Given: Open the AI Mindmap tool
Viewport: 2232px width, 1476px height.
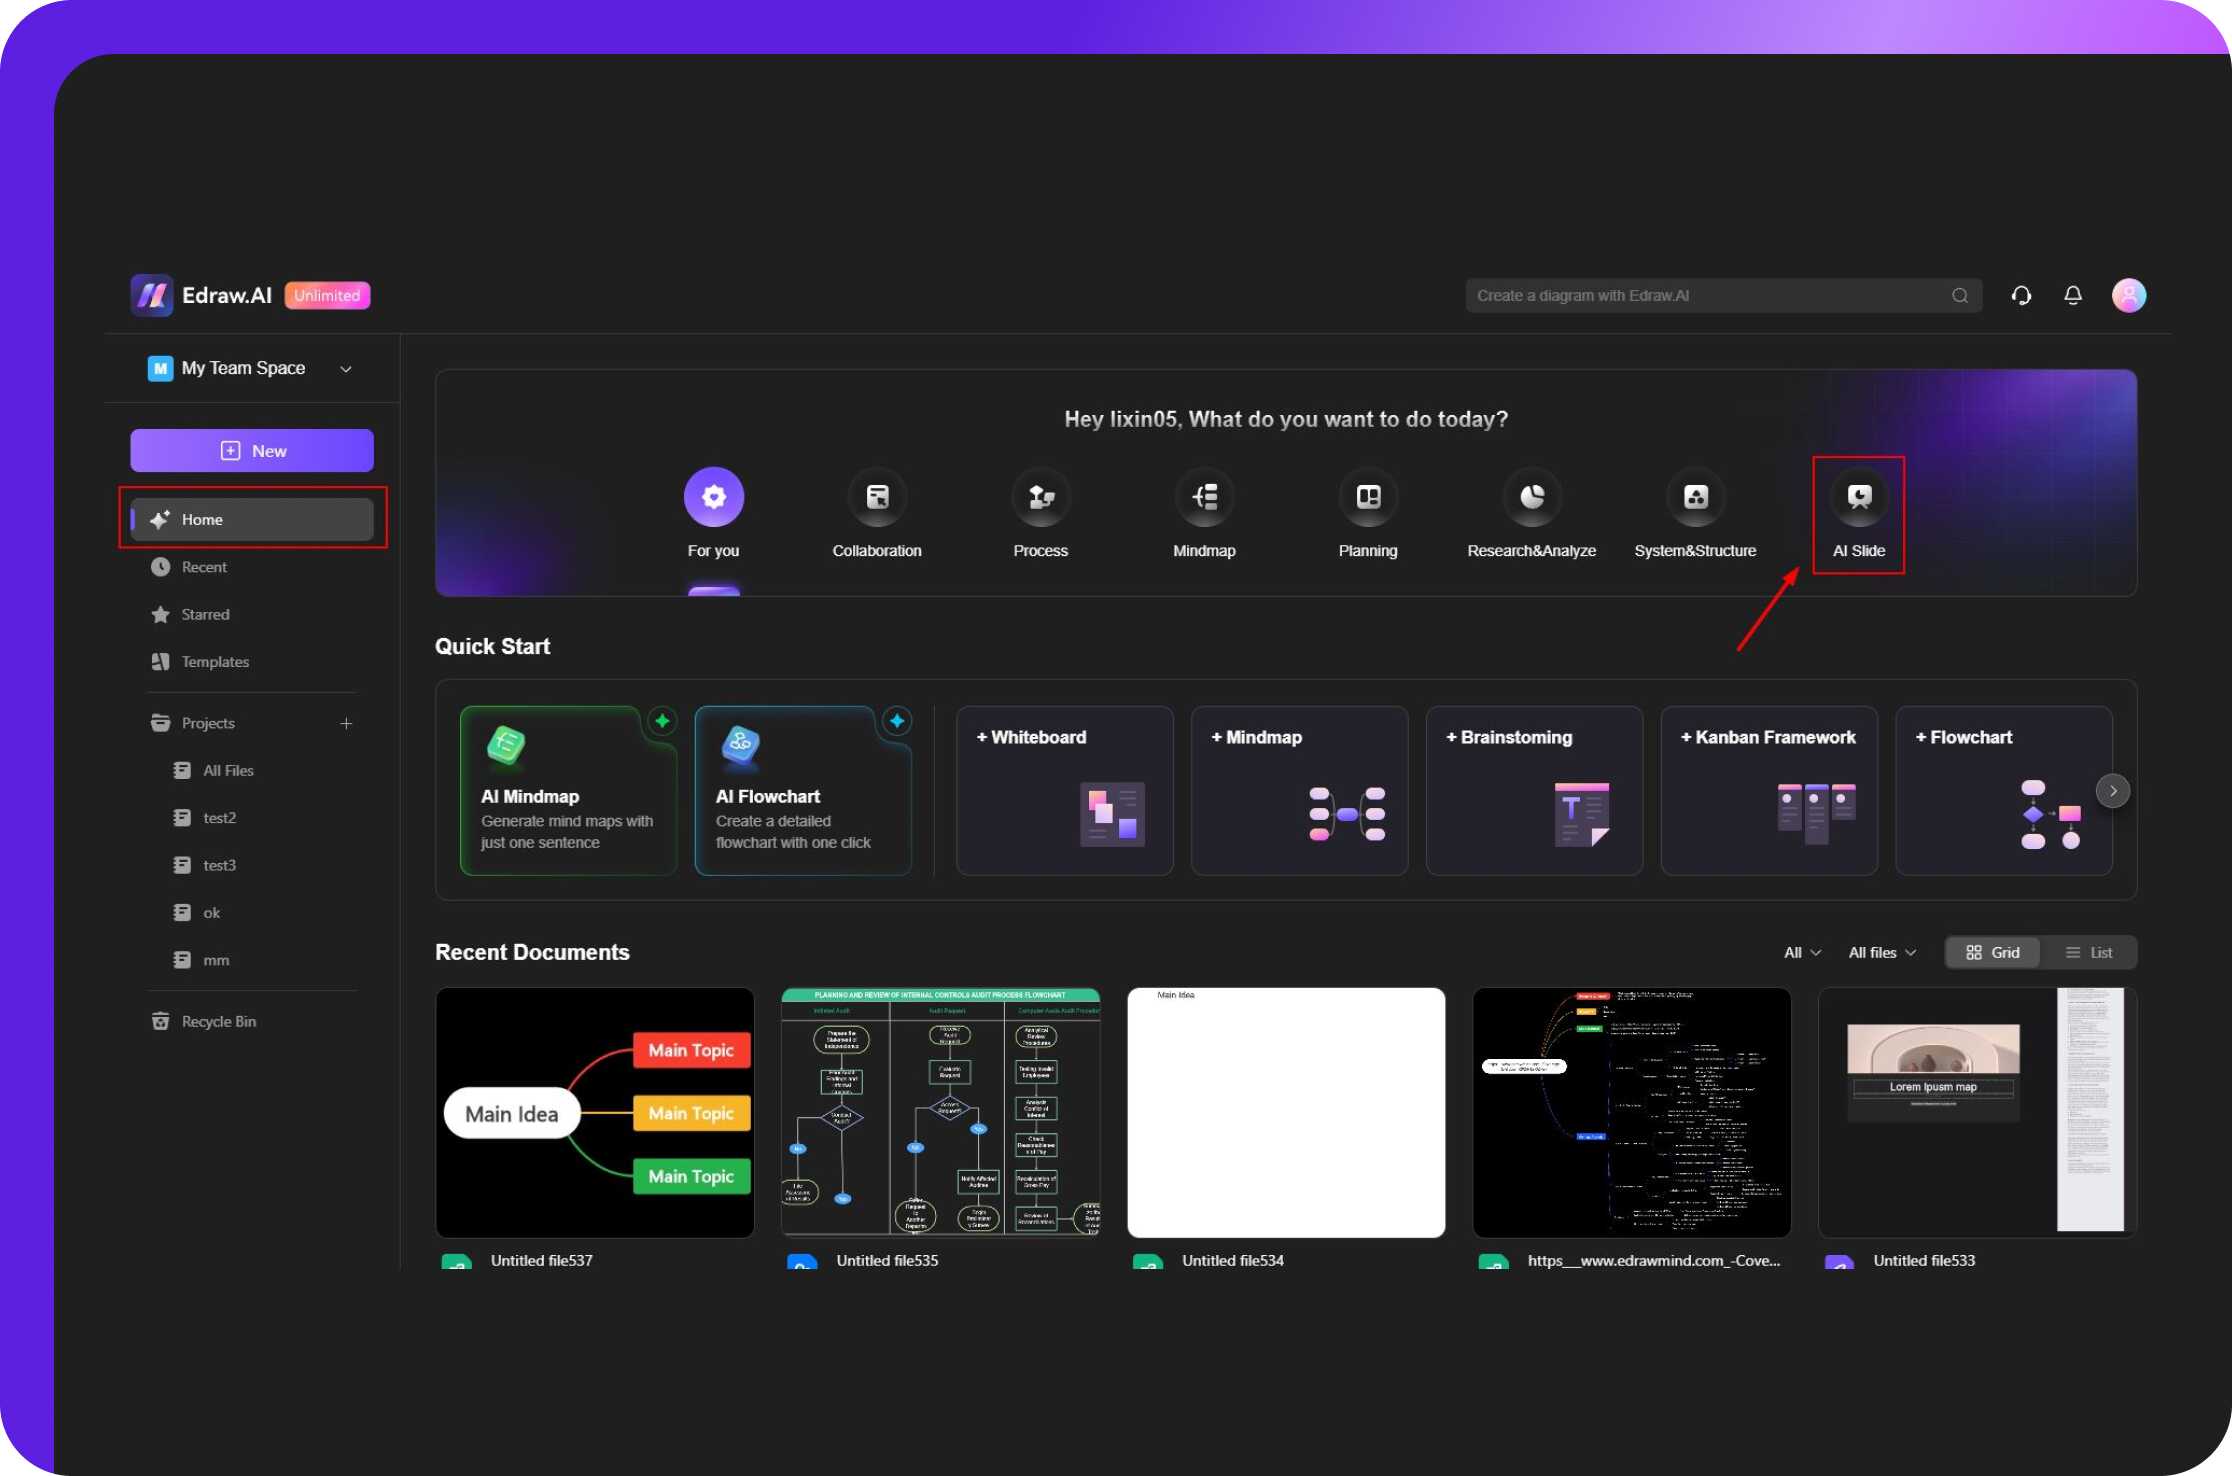Looking at the screenshot, I should pos(568,791).
